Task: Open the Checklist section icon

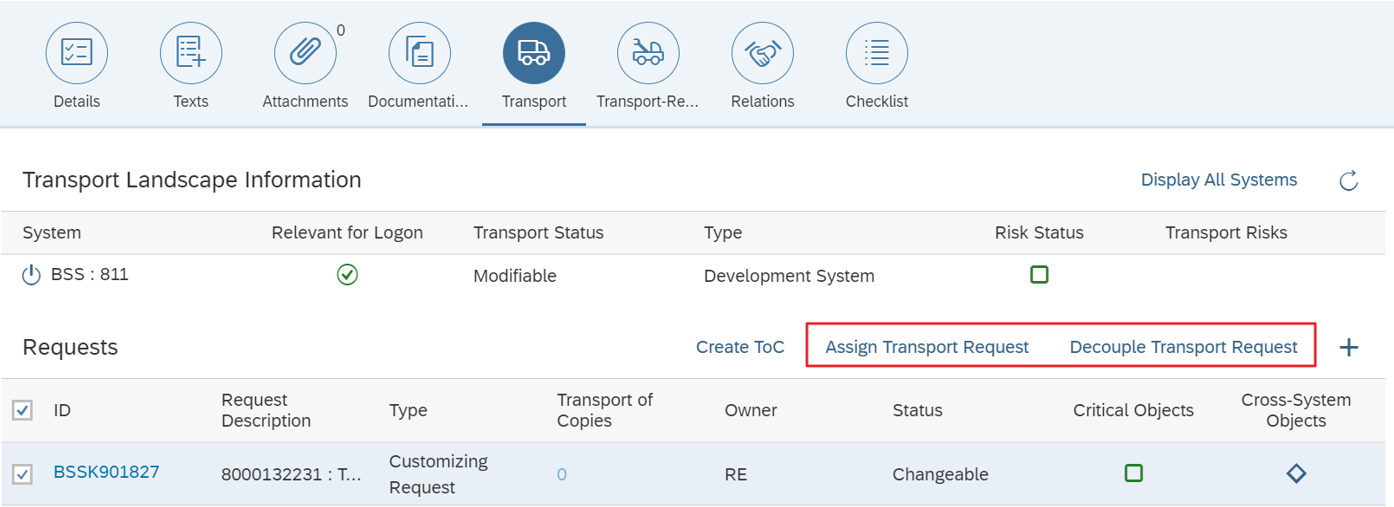Action: pos(876,53)
